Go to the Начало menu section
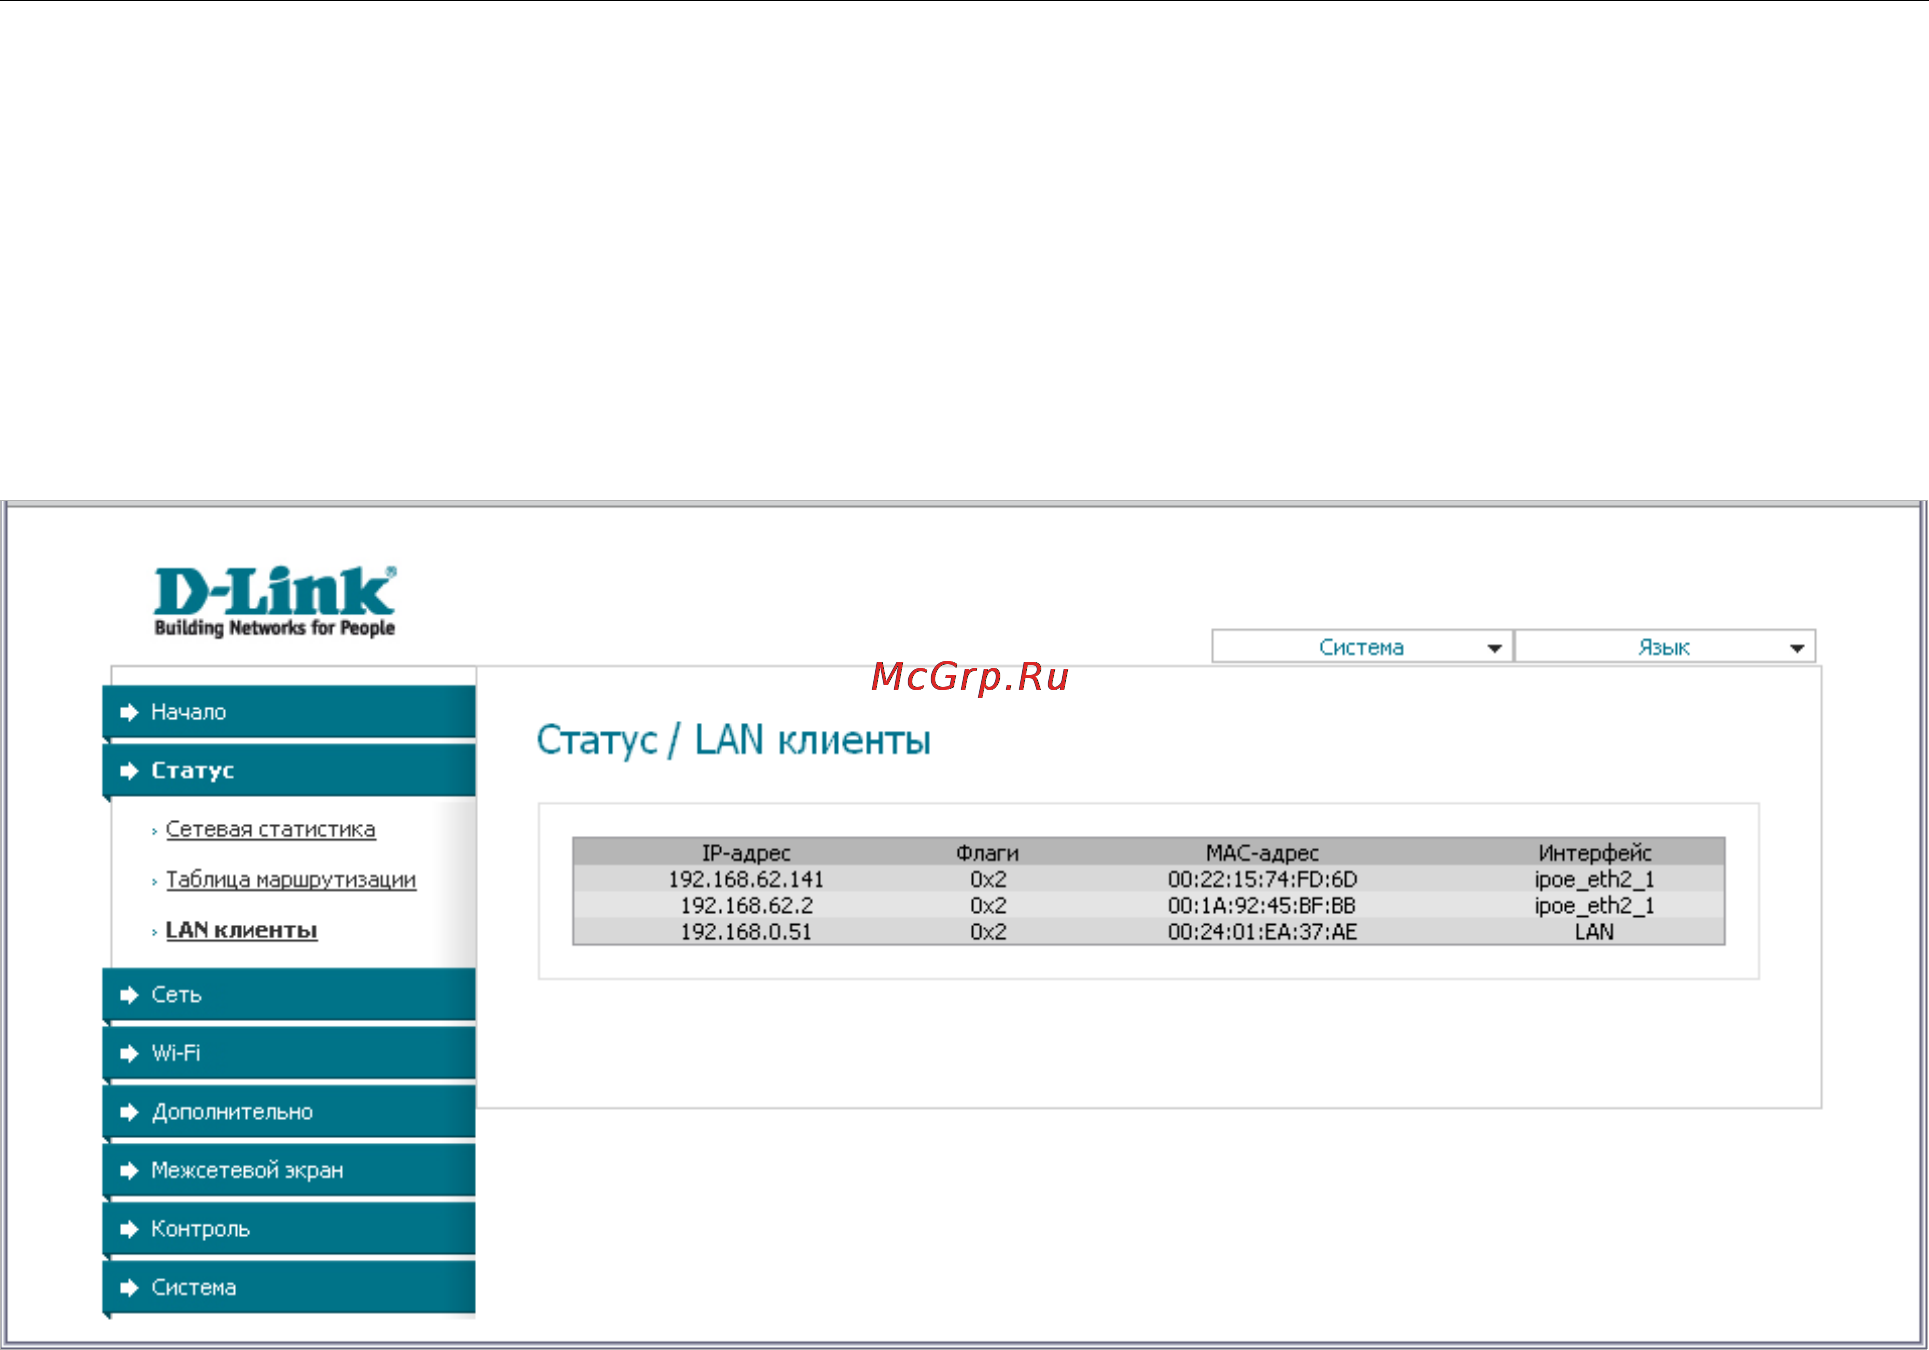1929x1350 pixels. tap(289, 712)
